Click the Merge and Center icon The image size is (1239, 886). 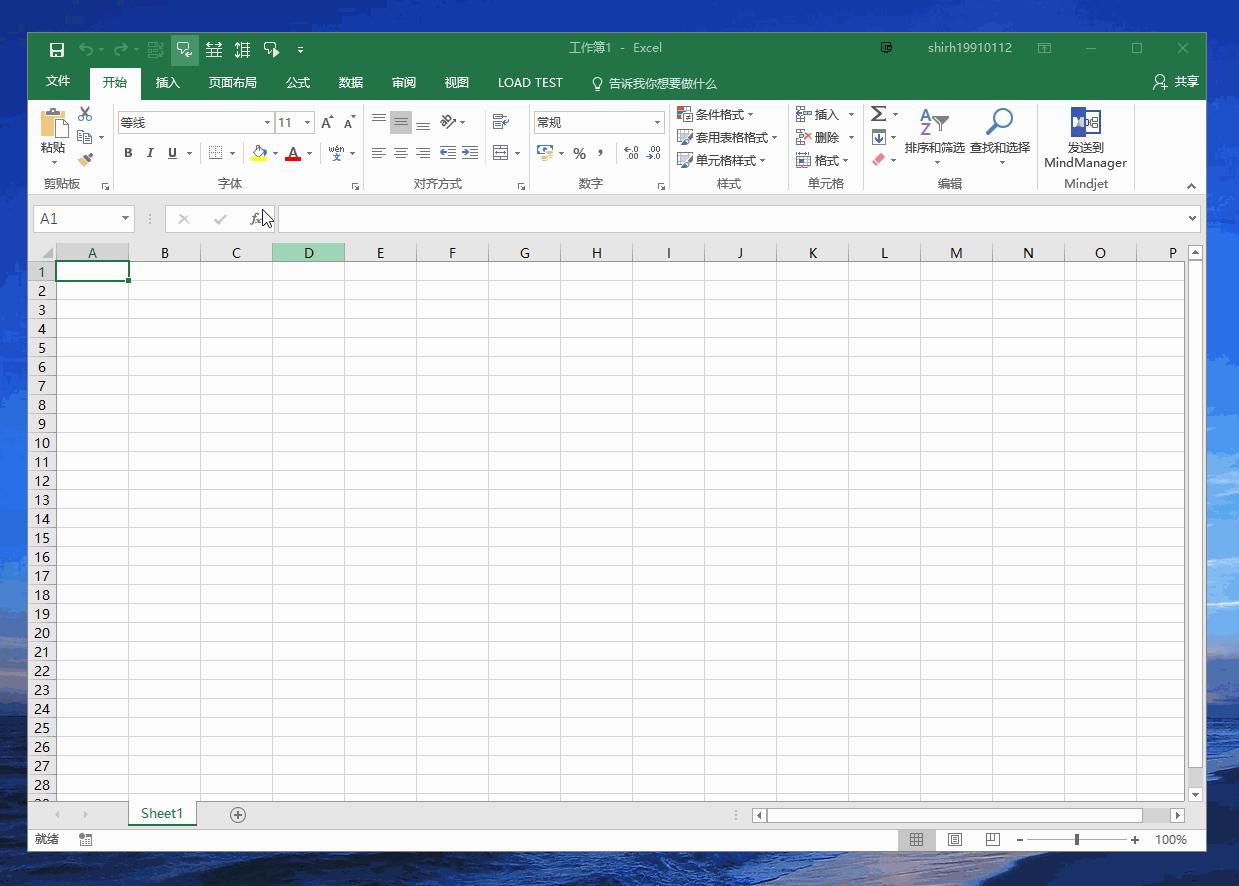coord(501,153)
